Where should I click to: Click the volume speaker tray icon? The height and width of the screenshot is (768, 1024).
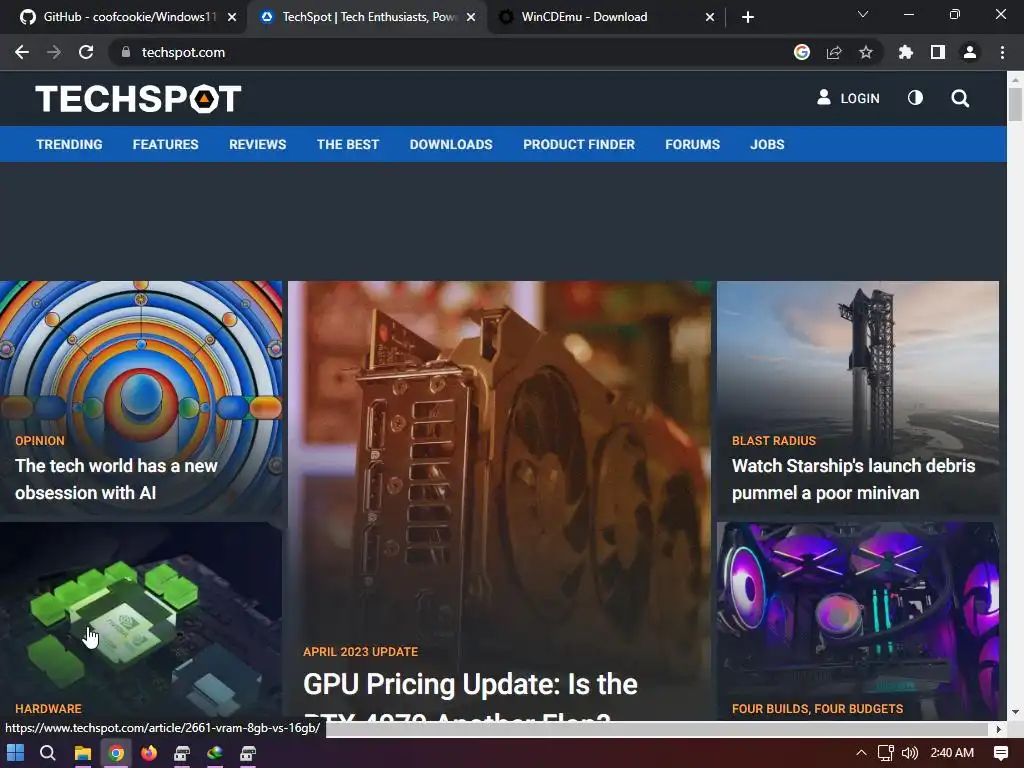(x=910, y=753)
